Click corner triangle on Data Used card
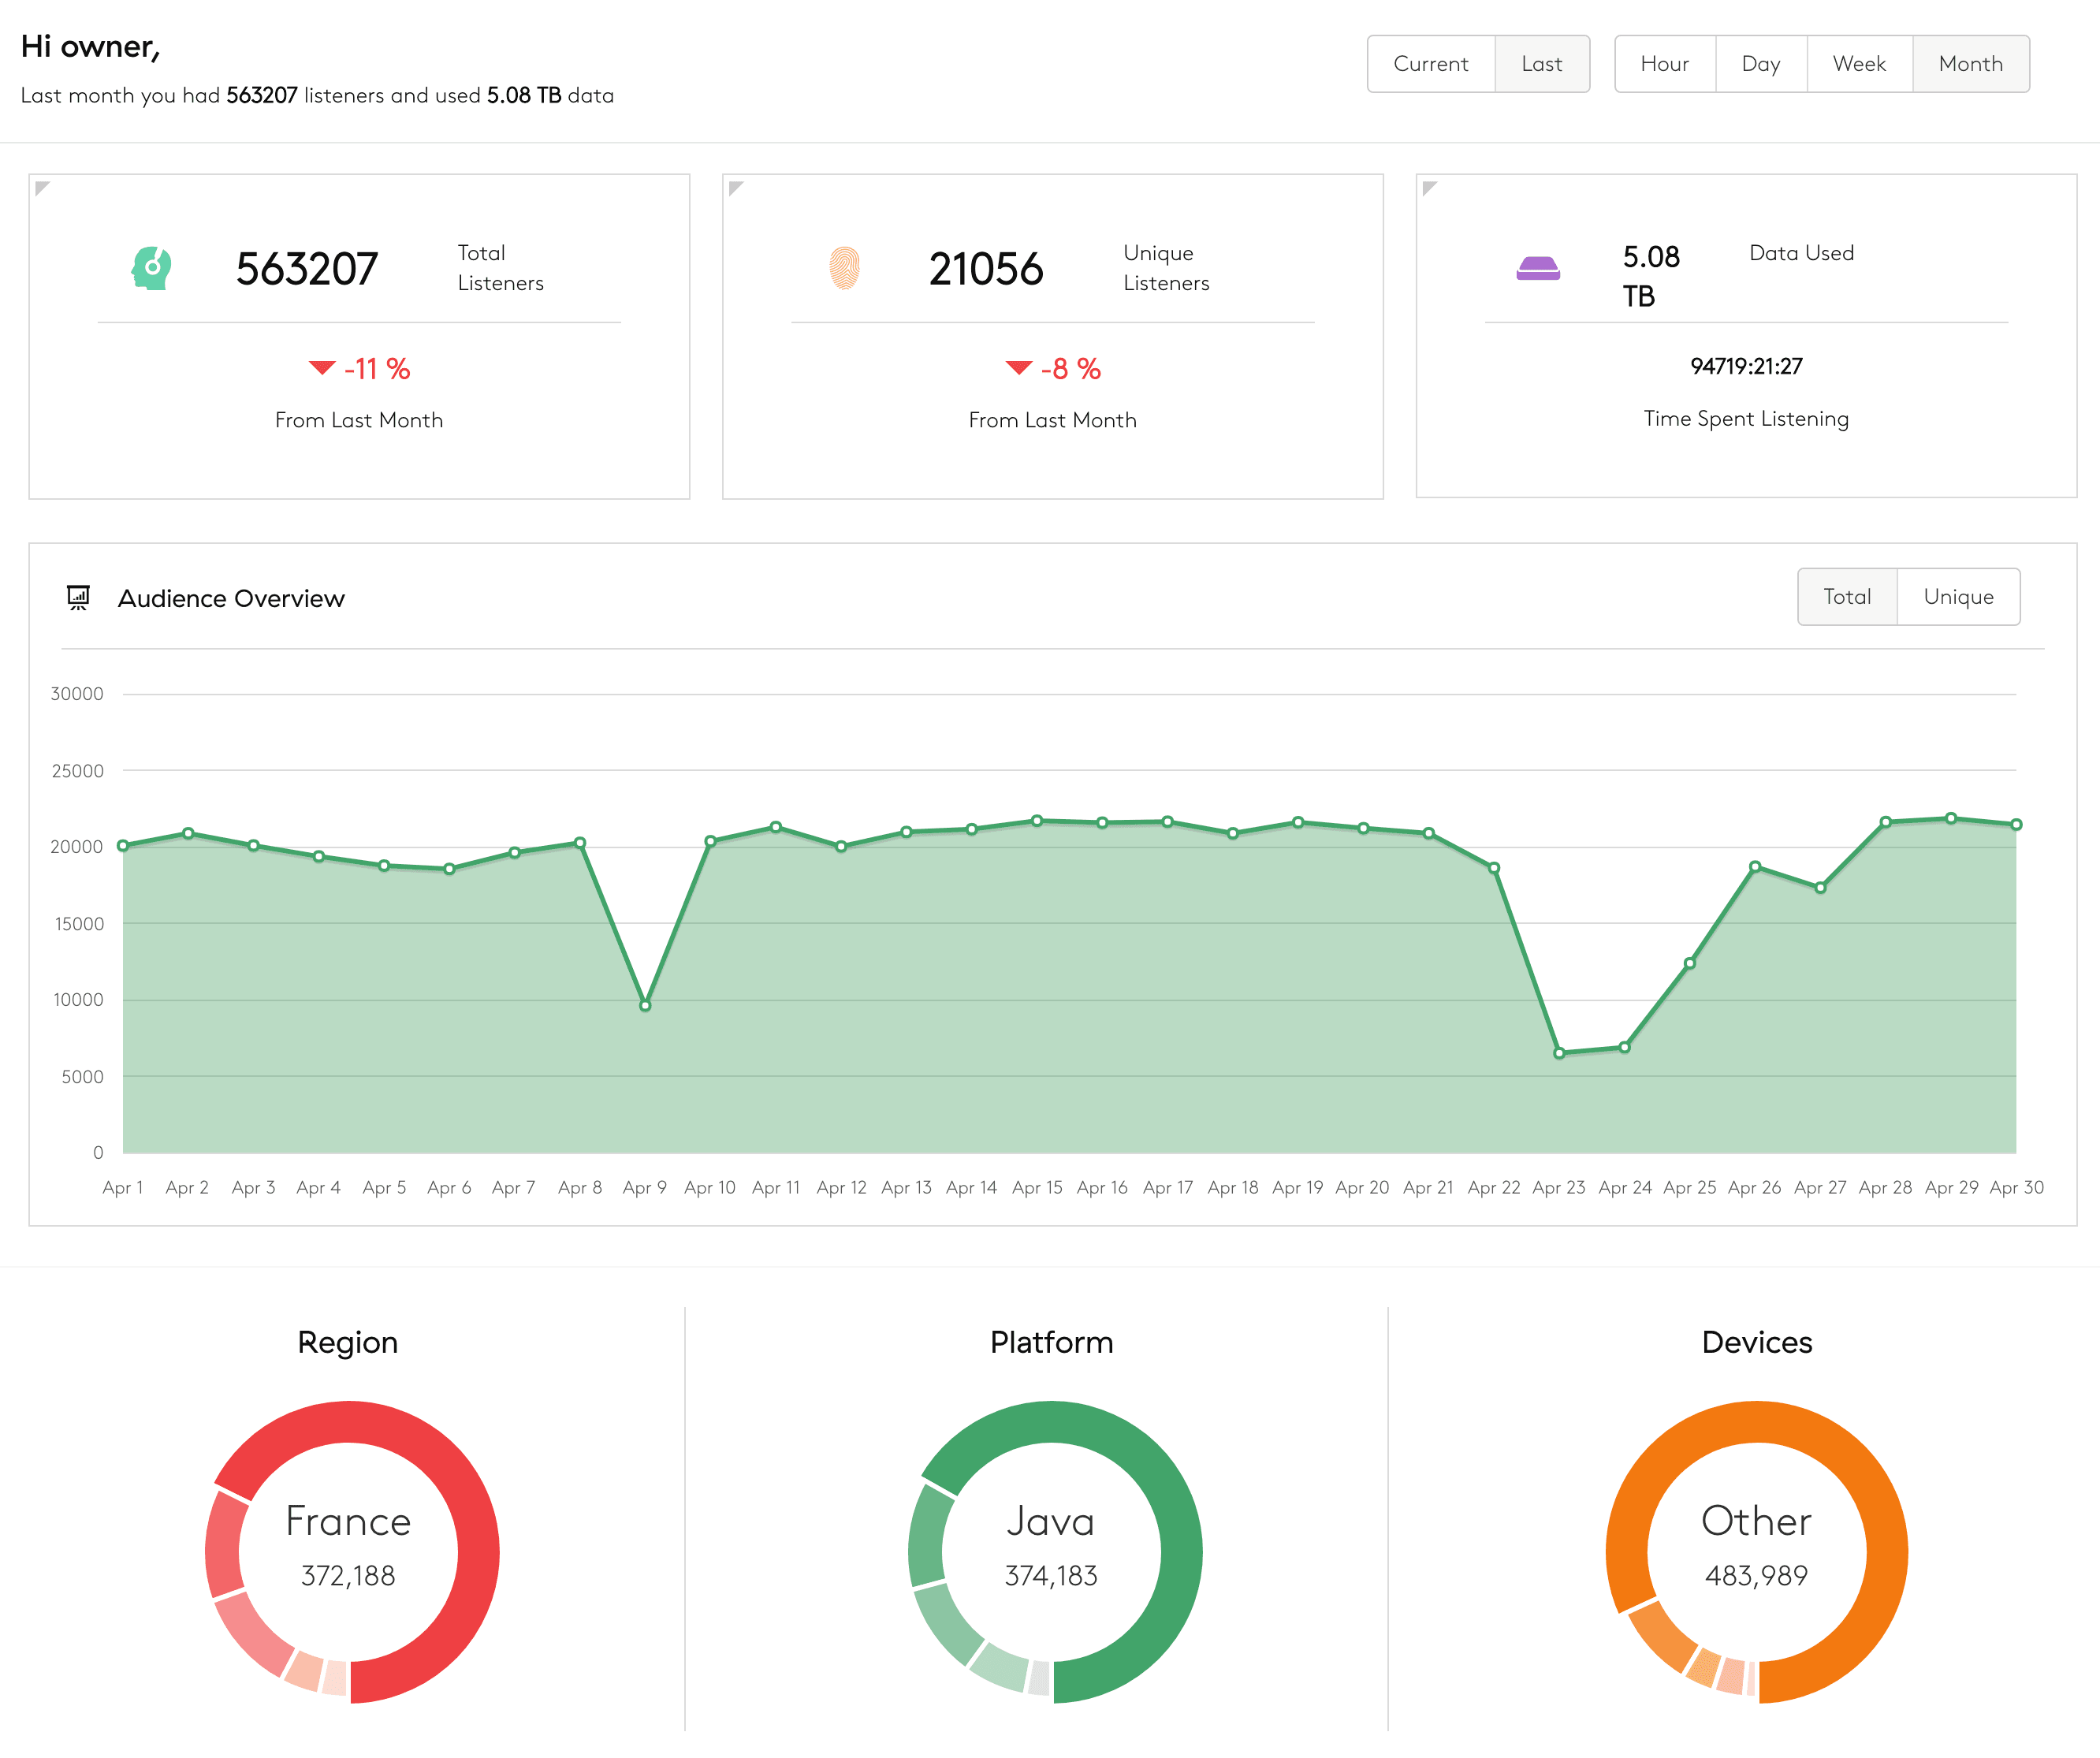 1429,187
